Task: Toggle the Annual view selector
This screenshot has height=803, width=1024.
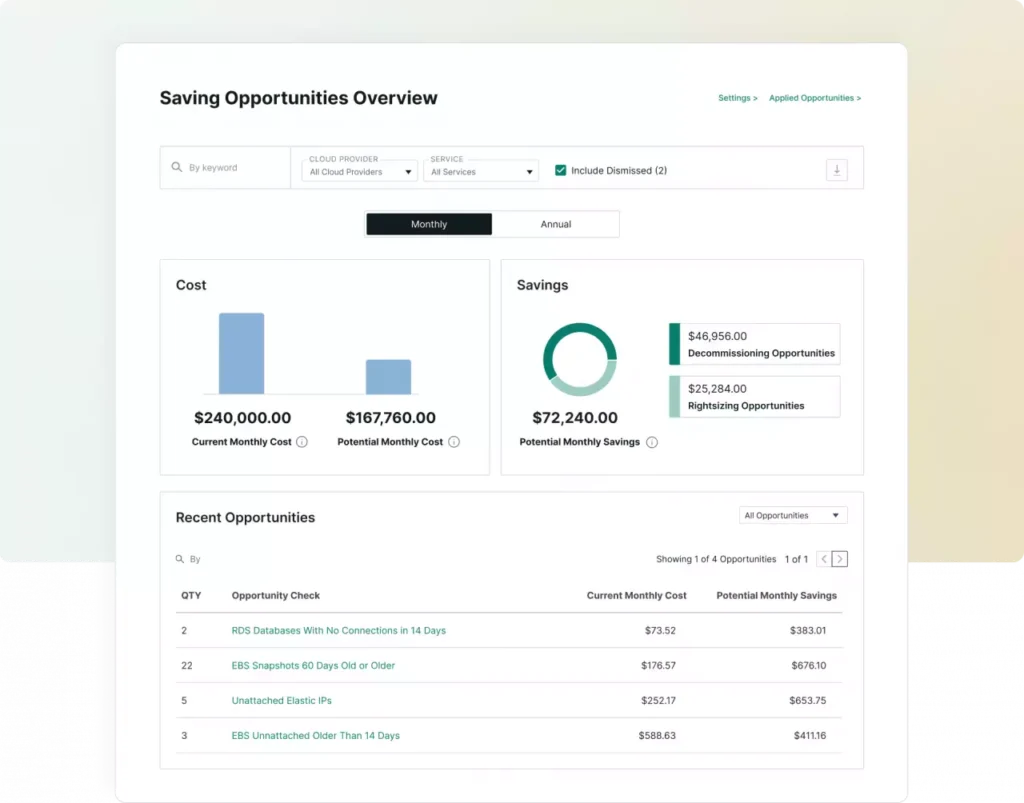Action: pos(556,223)
